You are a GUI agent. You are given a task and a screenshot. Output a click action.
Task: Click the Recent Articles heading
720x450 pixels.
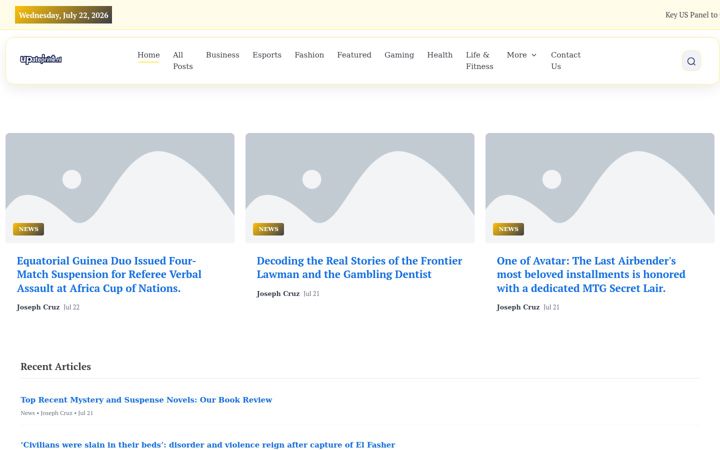click(56, 366)
